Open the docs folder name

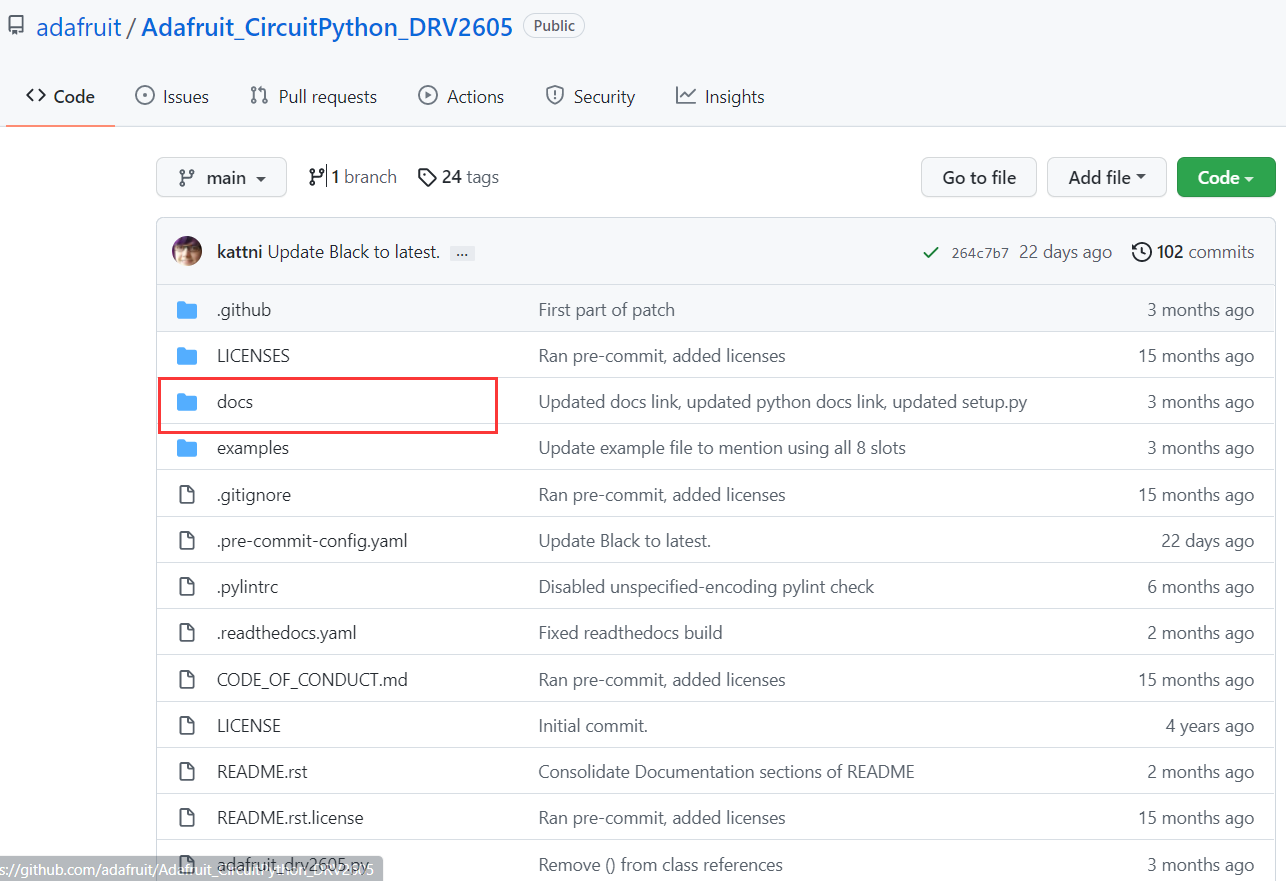click(235, 402)
